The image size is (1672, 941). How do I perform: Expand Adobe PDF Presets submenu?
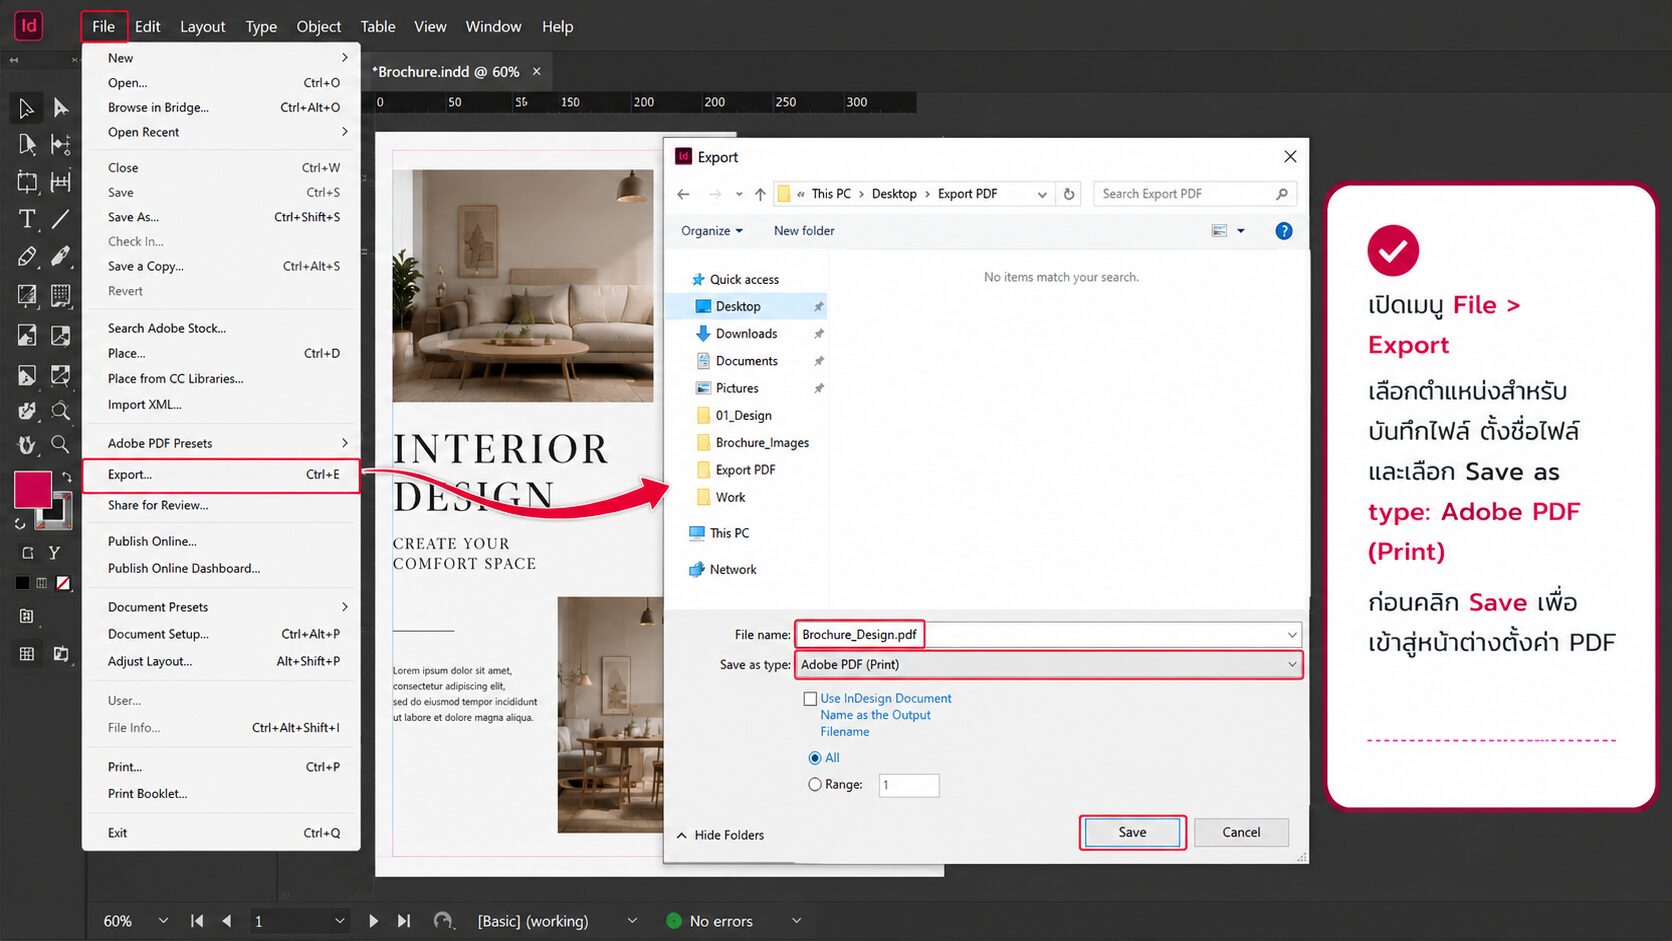(220, 443)
